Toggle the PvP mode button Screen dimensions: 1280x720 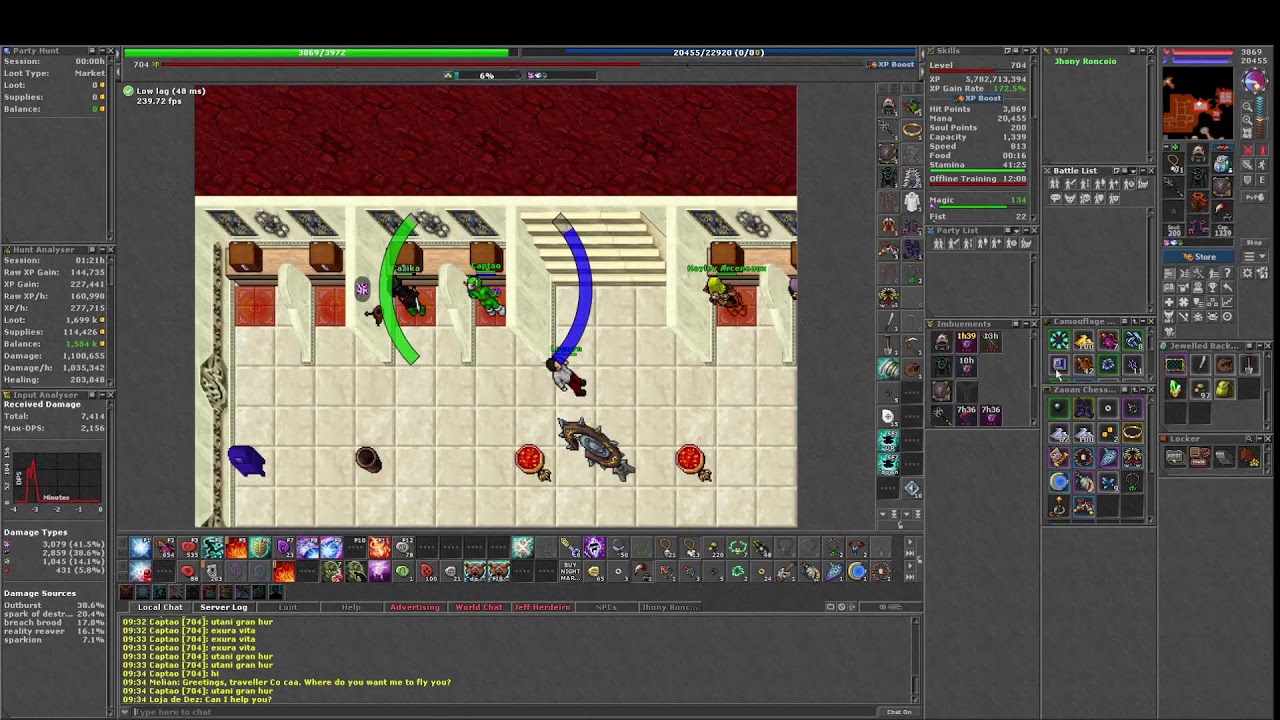pyautogui.click(x=1255, y=197)
